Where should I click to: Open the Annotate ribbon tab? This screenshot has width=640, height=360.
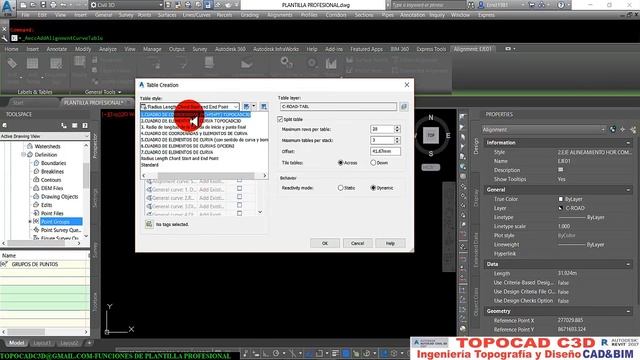click(57, 49)
